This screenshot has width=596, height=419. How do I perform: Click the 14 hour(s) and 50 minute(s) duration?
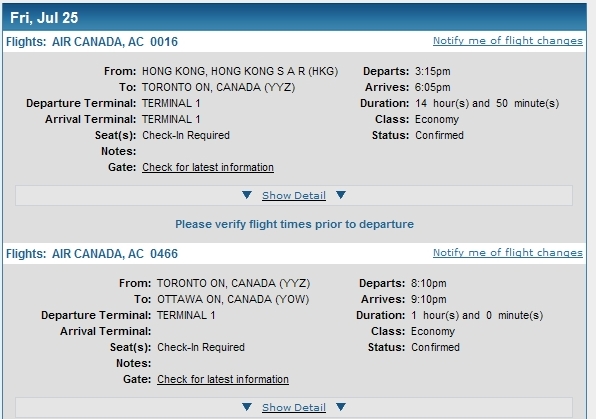(x=487, y=103)
